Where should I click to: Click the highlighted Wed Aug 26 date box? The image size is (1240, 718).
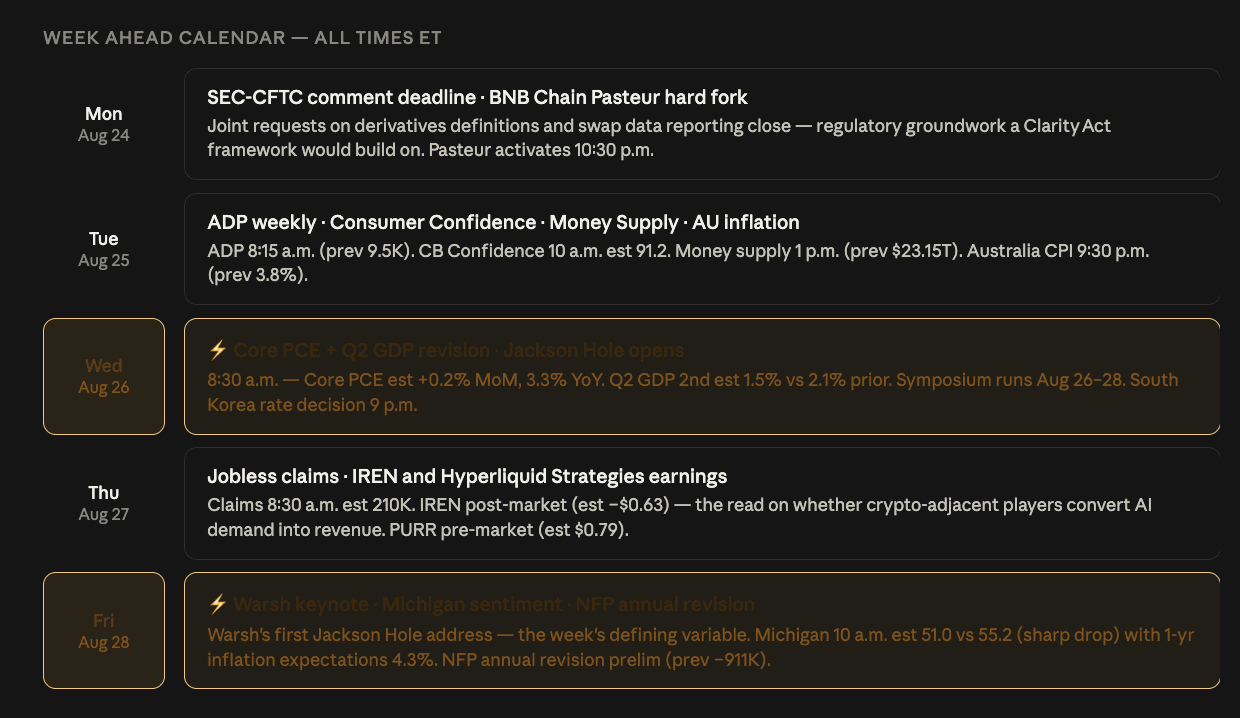click(104, 376)
